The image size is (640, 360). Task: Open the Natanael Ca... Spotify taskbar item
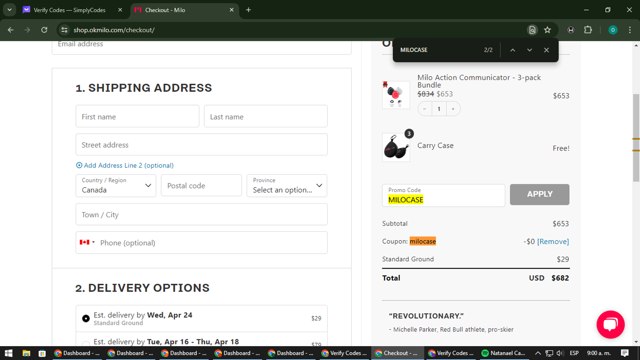[503, 353]
